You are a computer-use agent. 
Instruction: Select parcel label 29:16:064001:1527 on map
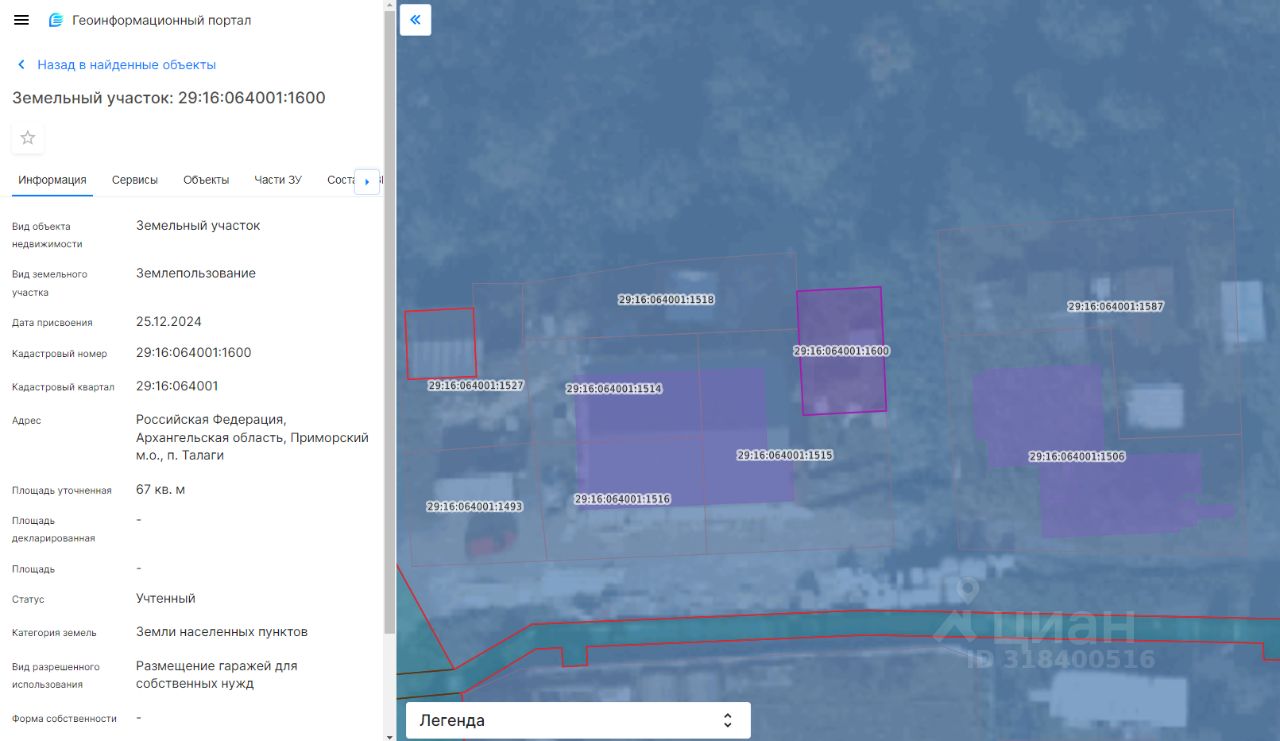click(476, 385)
